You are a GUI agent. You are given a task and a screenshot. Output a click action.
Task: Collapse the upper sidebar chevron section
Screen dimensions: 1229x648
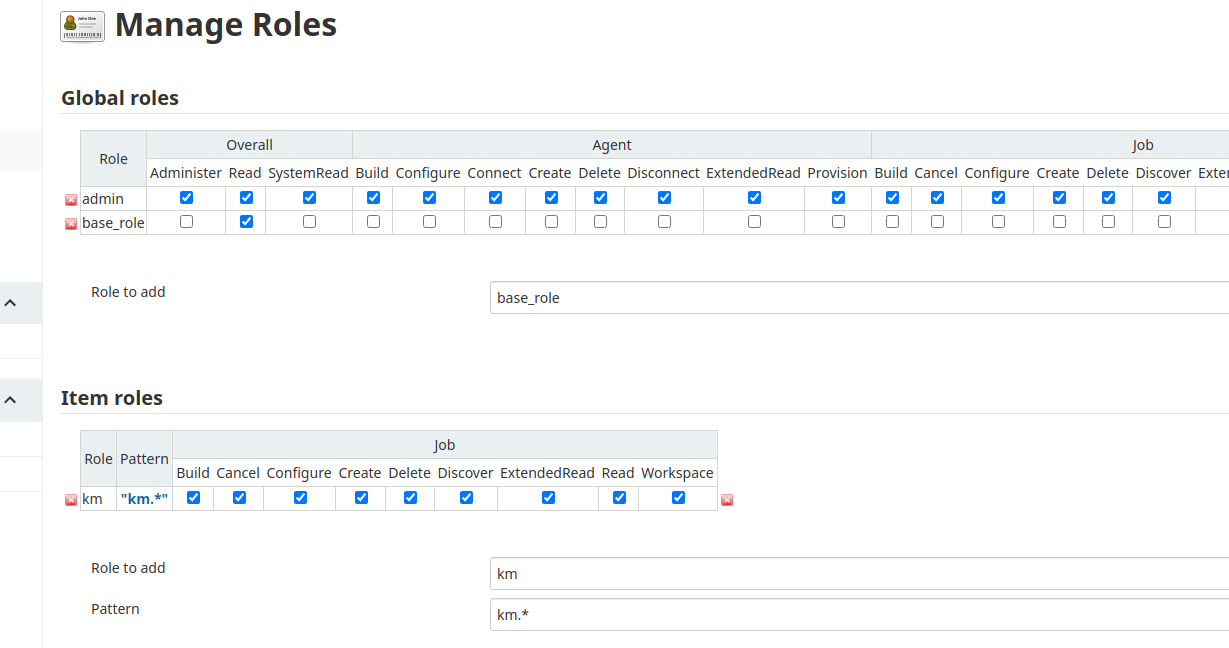click(10, 302)
